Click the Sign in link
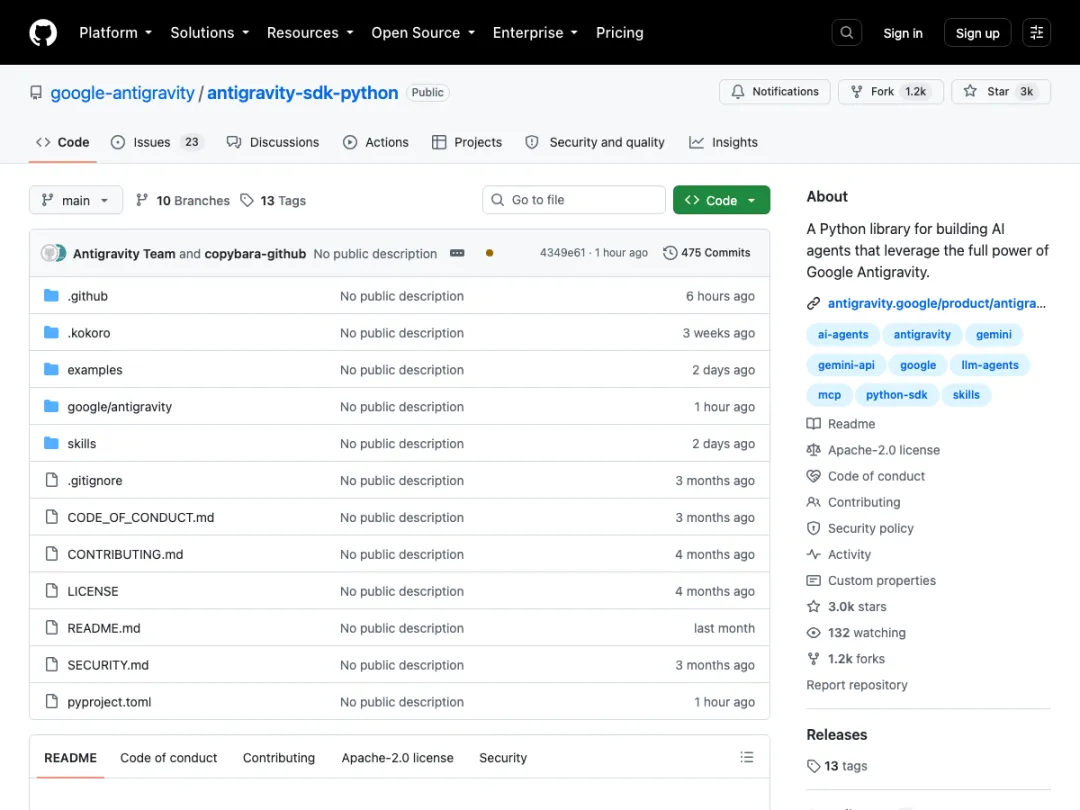Viewport: 1080px width, 810px height. (902, 33)
